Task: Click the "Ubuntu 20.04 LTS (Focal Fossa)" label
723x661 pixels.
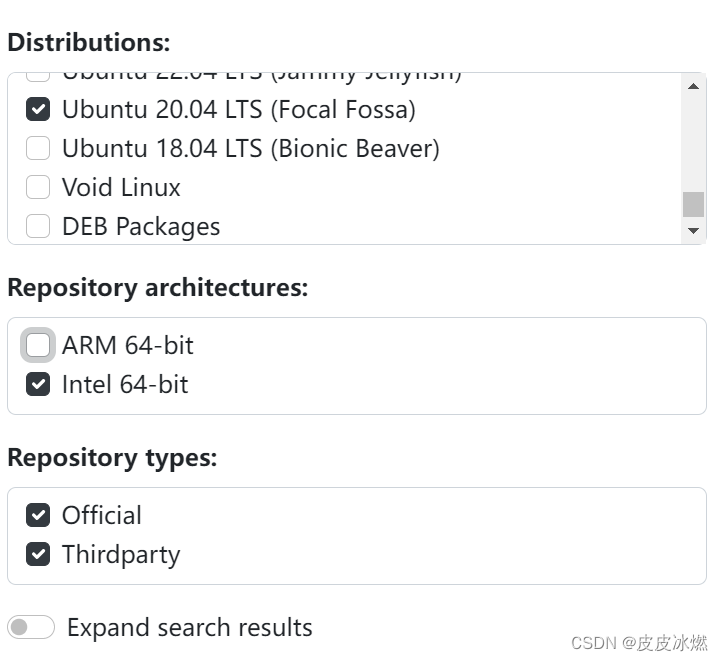Action: tap(238, 109)
